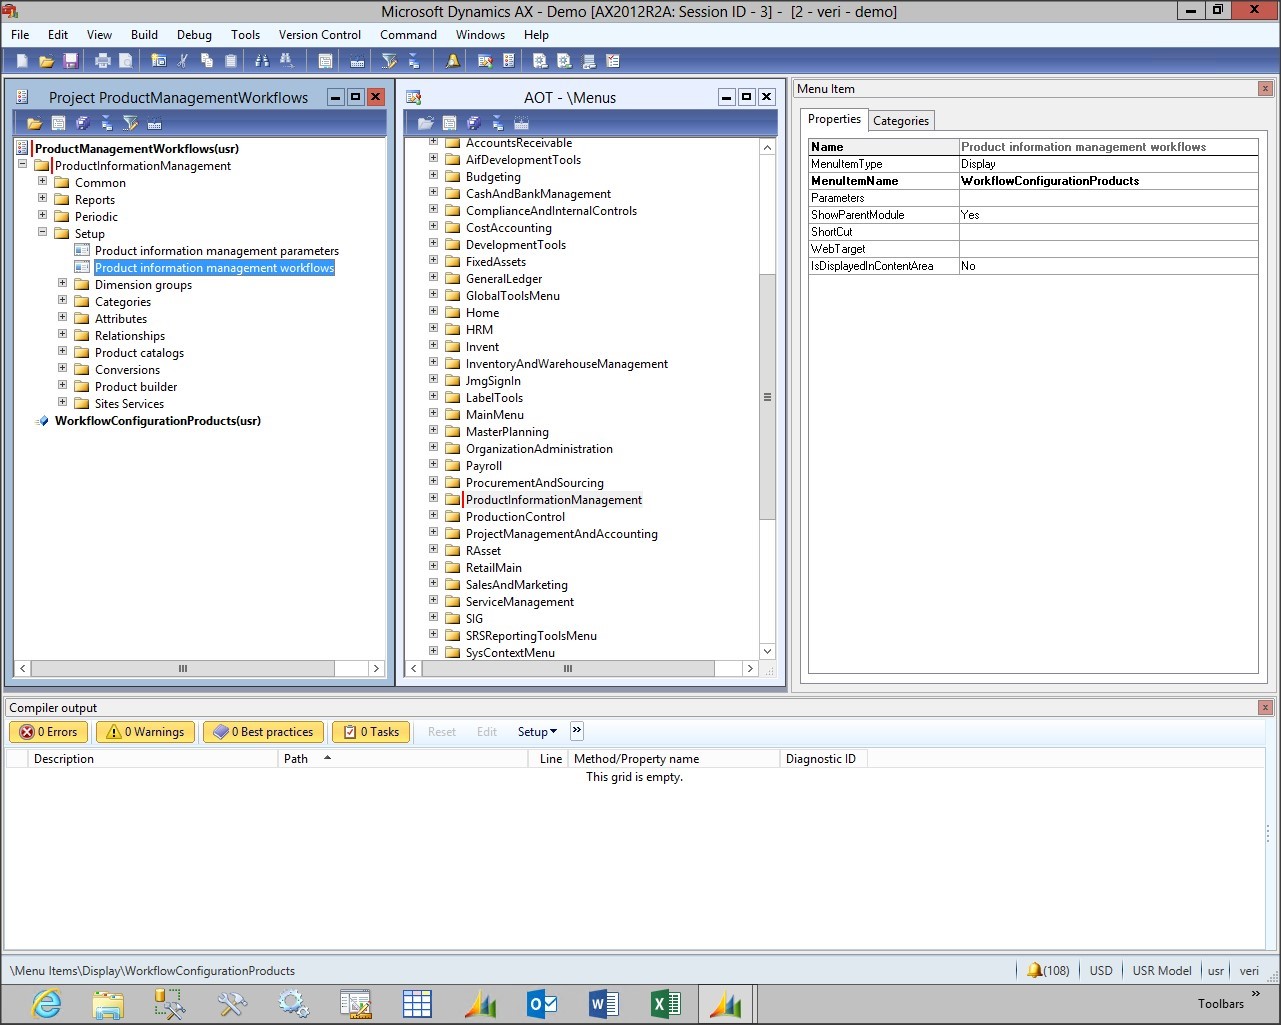The height and width of the screenshot is (1025, 1281).
Task: Click the yellow alert bell icon in main toolbar
Action: [453, 61]
